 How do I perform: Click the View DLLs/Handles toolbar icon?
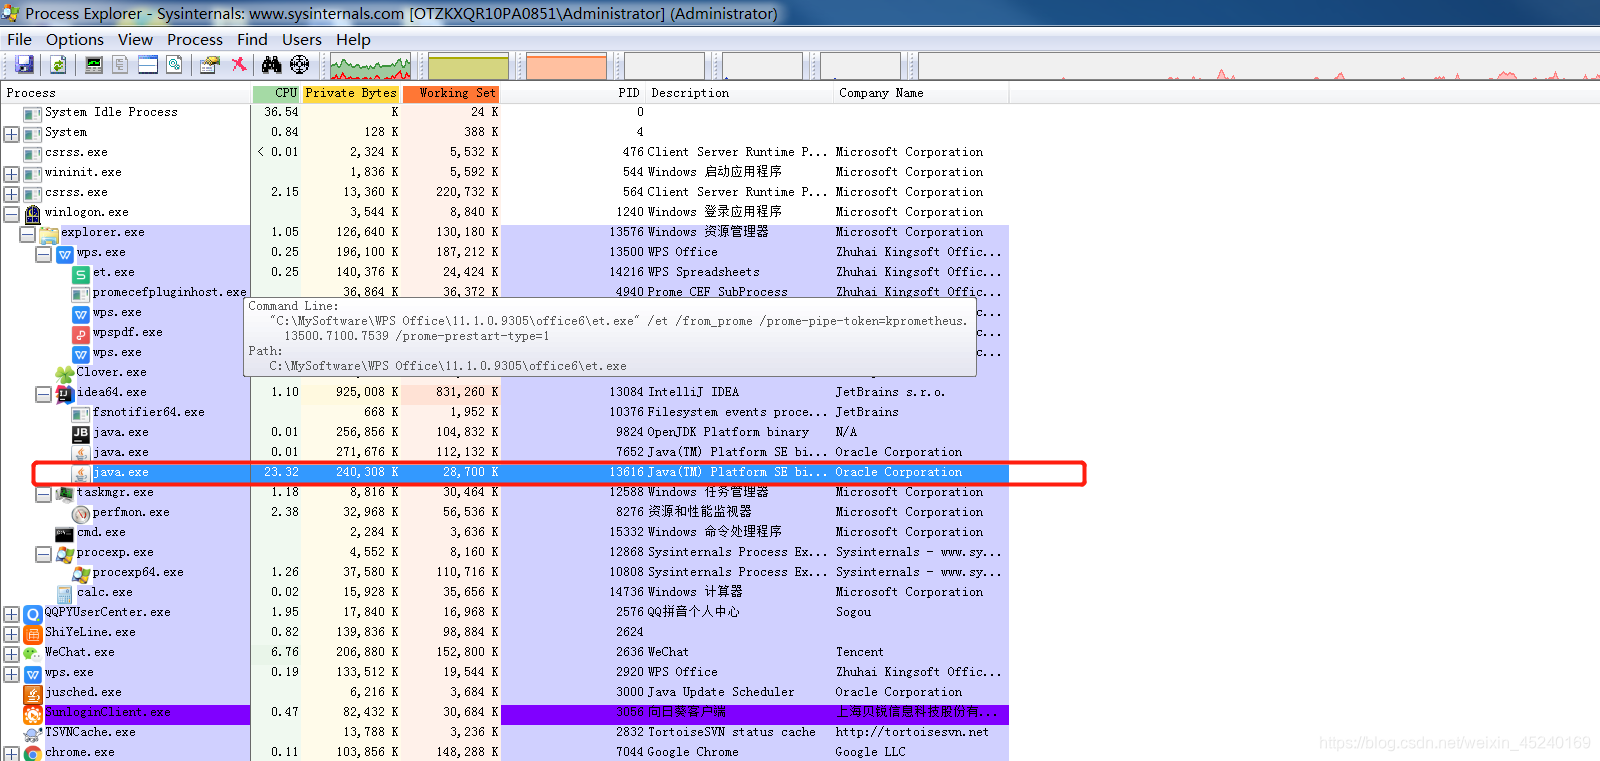(x=175, y=65)
